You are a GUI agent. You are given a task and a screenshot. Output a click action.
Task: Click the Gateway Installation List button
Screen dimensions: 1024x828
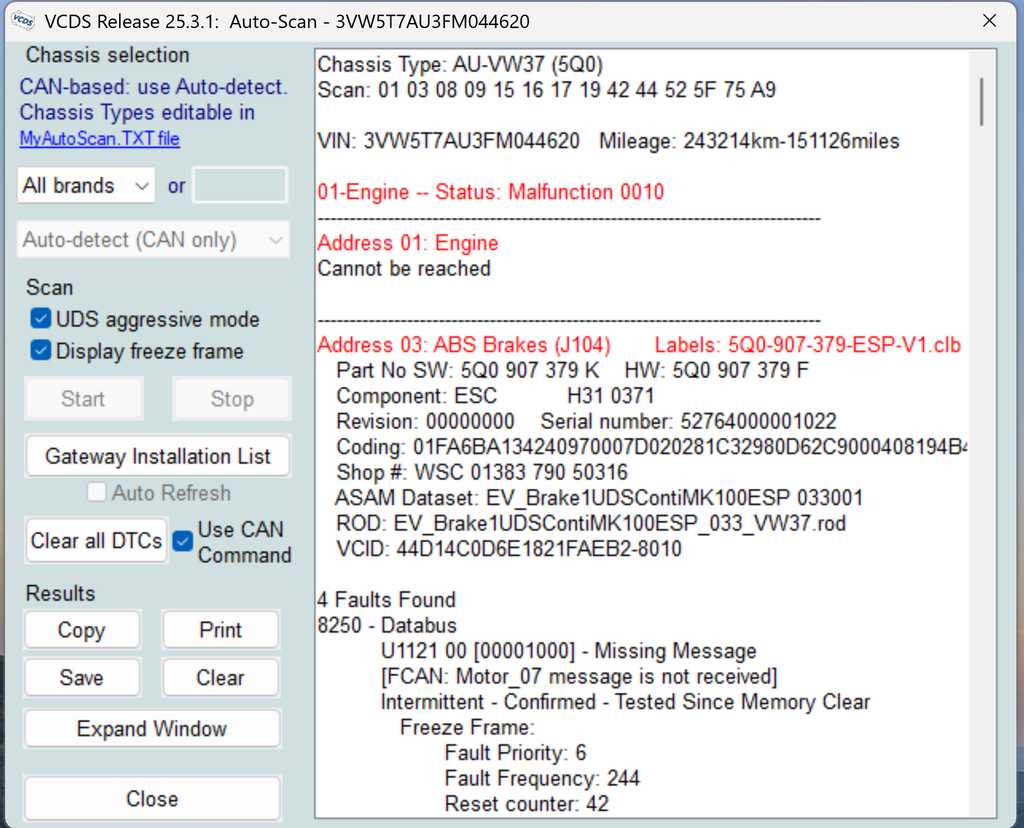157,456
